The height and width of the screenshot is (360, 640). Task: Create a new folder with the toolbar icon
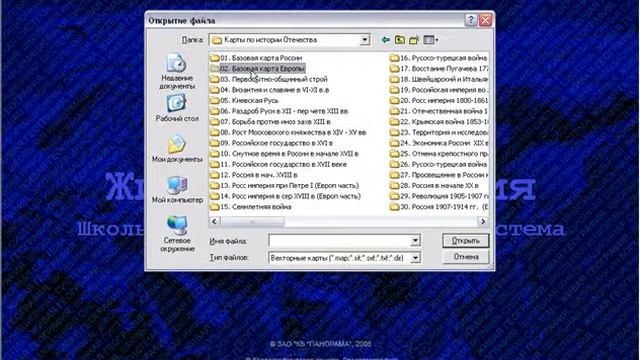click(x=414, y=40)
